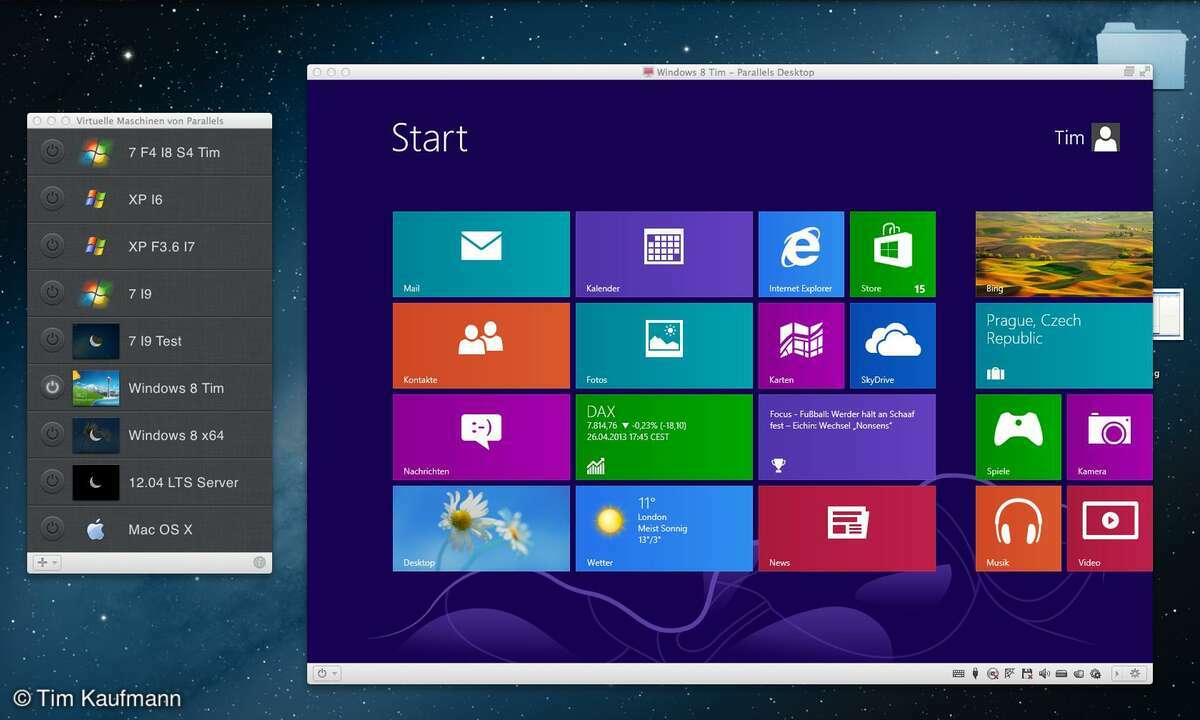
Task: Open the Spiele Xbox tile
Action: click(1018, 437)
